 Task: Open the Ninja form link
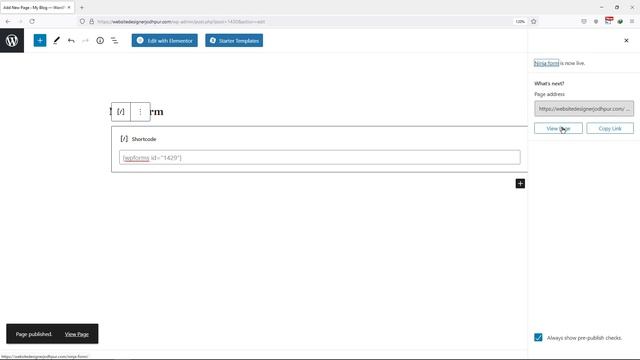click(546, 63)
